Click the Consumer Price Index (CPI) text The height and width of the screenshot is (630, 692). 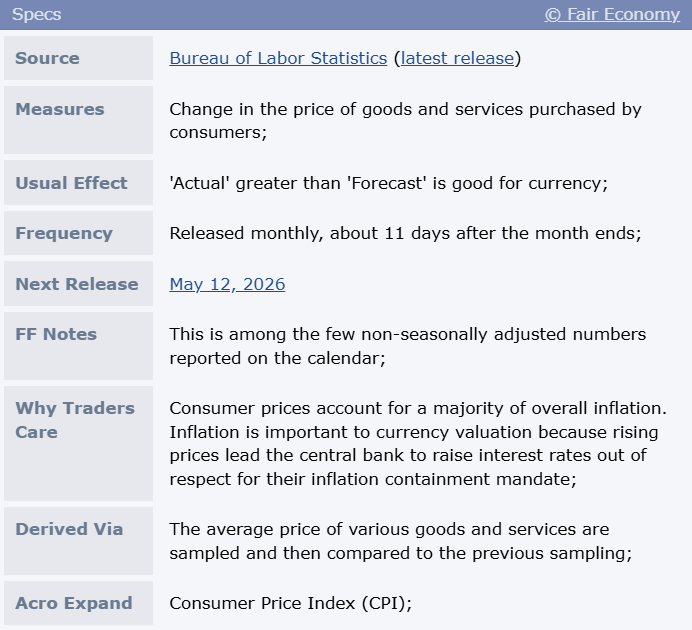pos(290,603)
